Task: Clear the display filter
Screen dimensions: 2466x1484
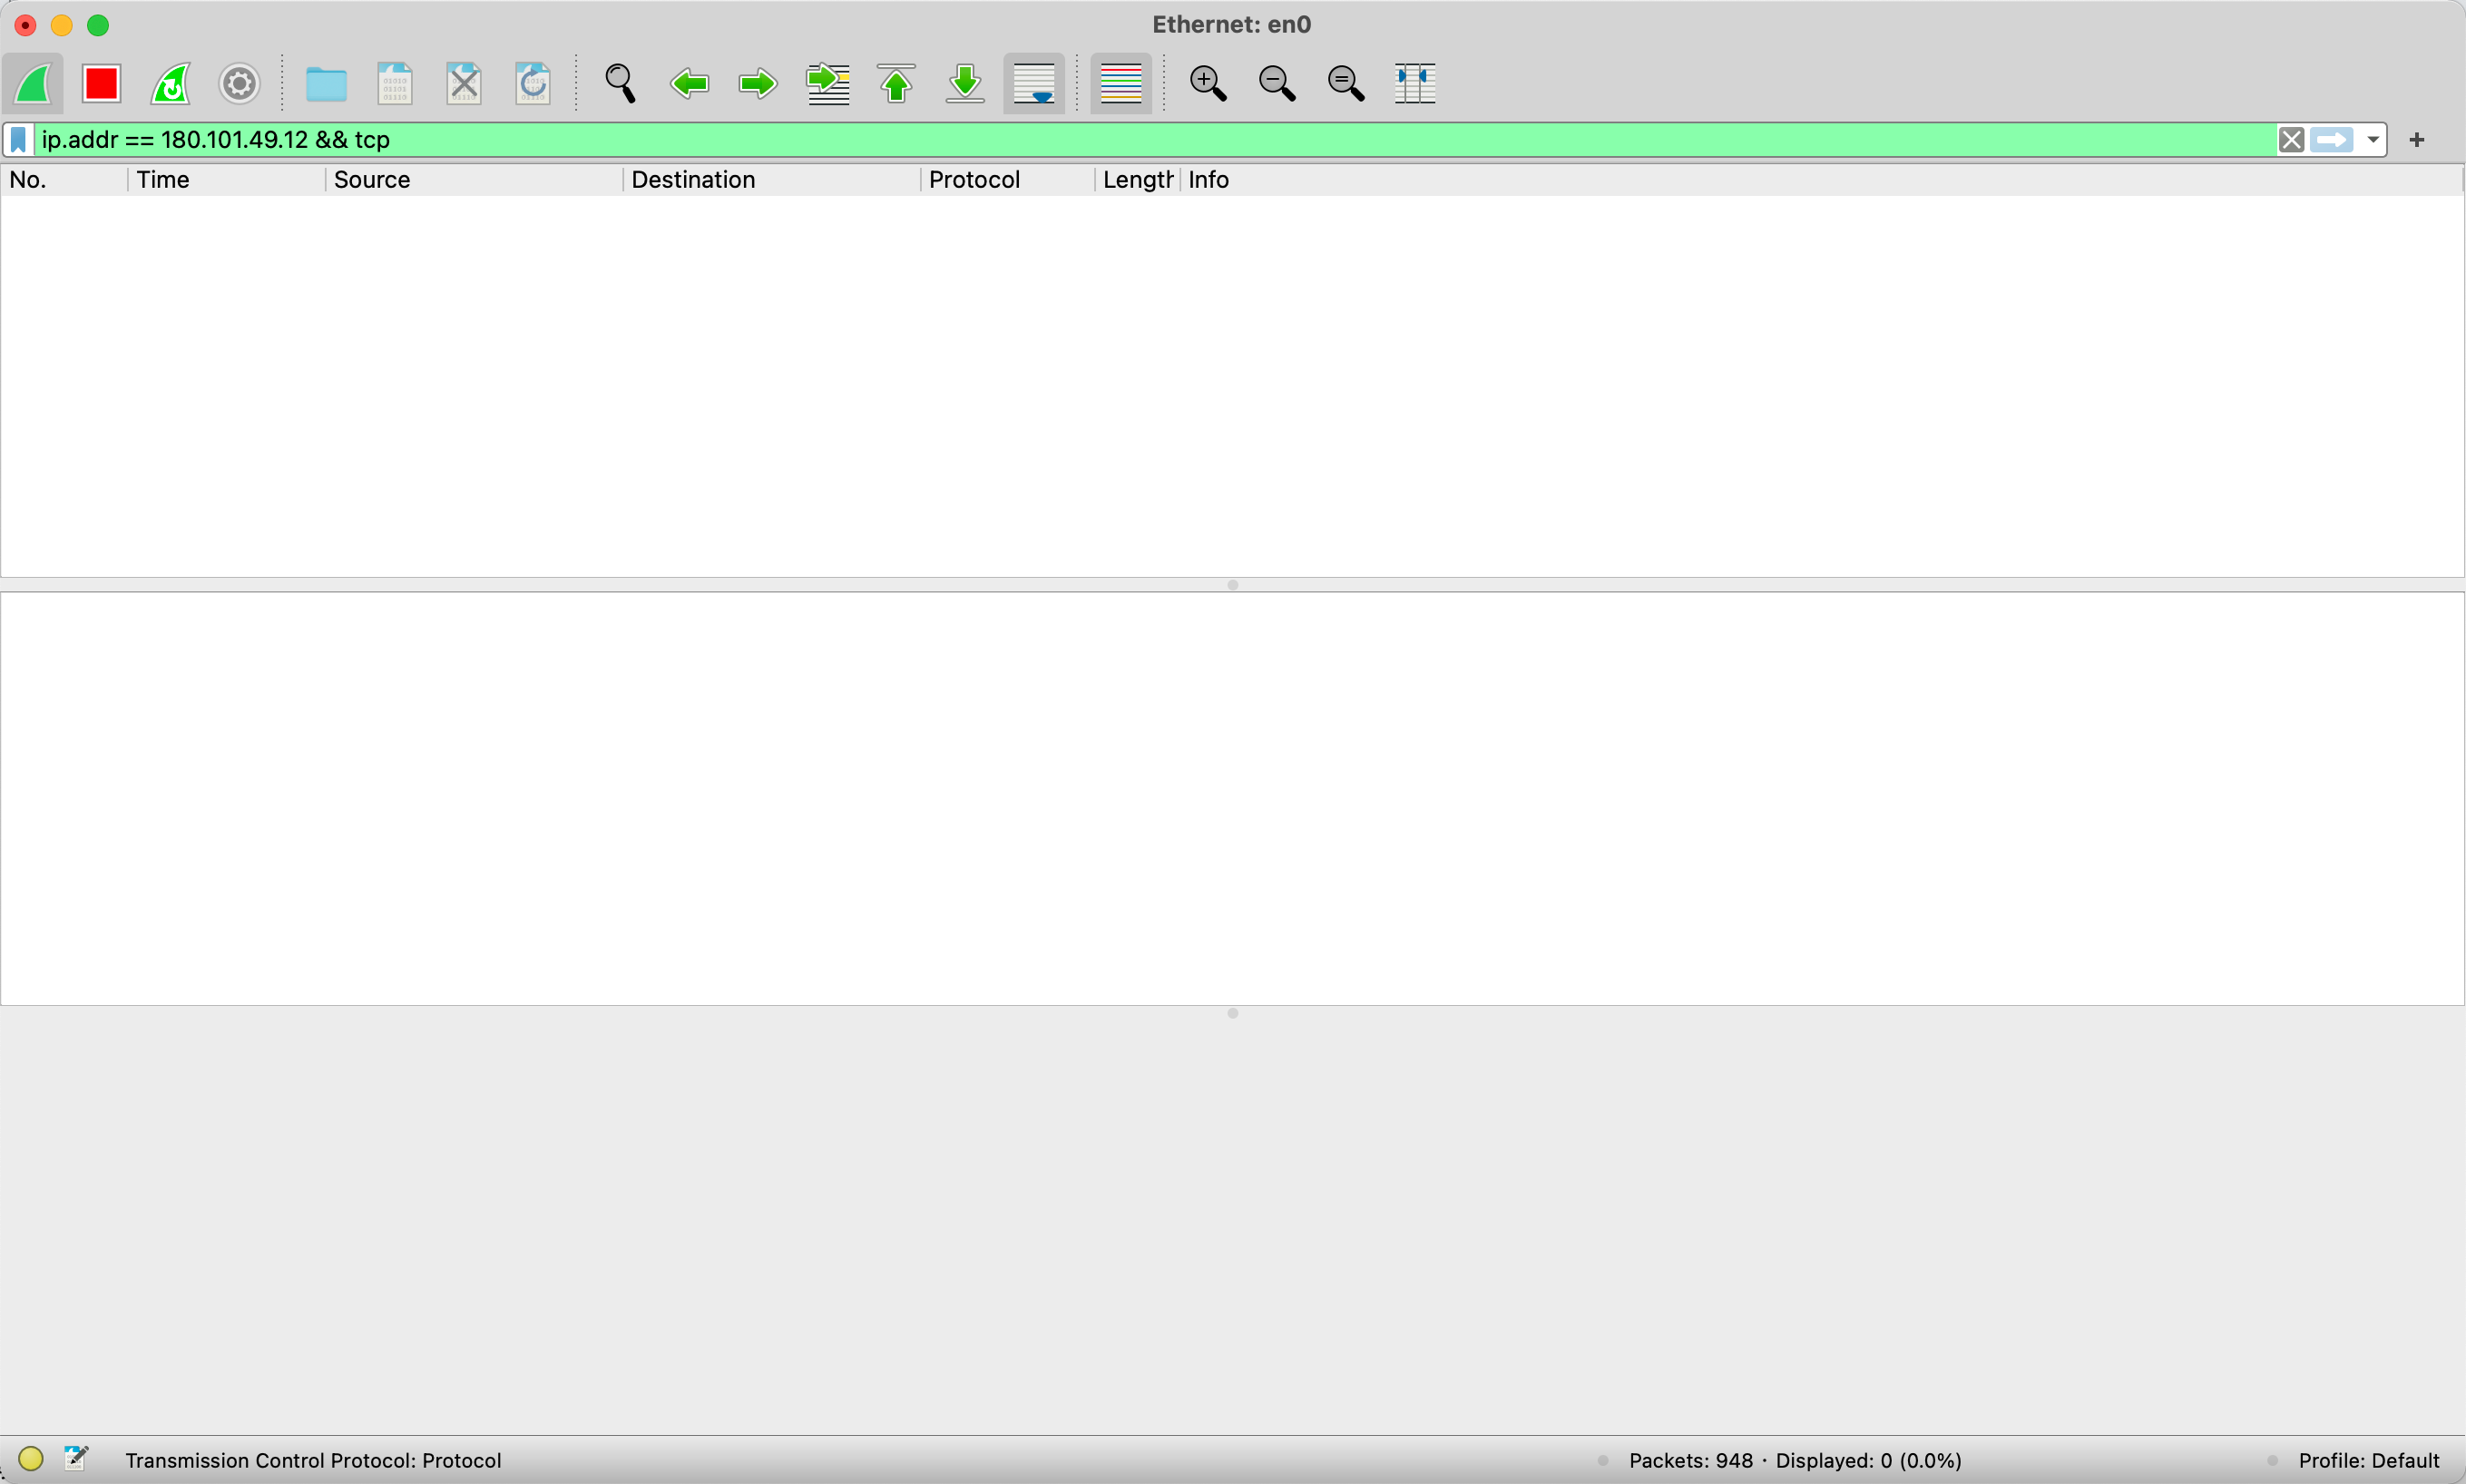Action: 2291,140
